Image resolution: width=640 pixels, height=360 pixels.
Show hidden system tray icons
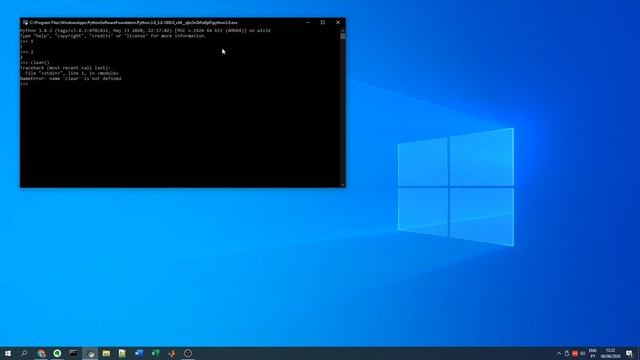pos(559,353)
